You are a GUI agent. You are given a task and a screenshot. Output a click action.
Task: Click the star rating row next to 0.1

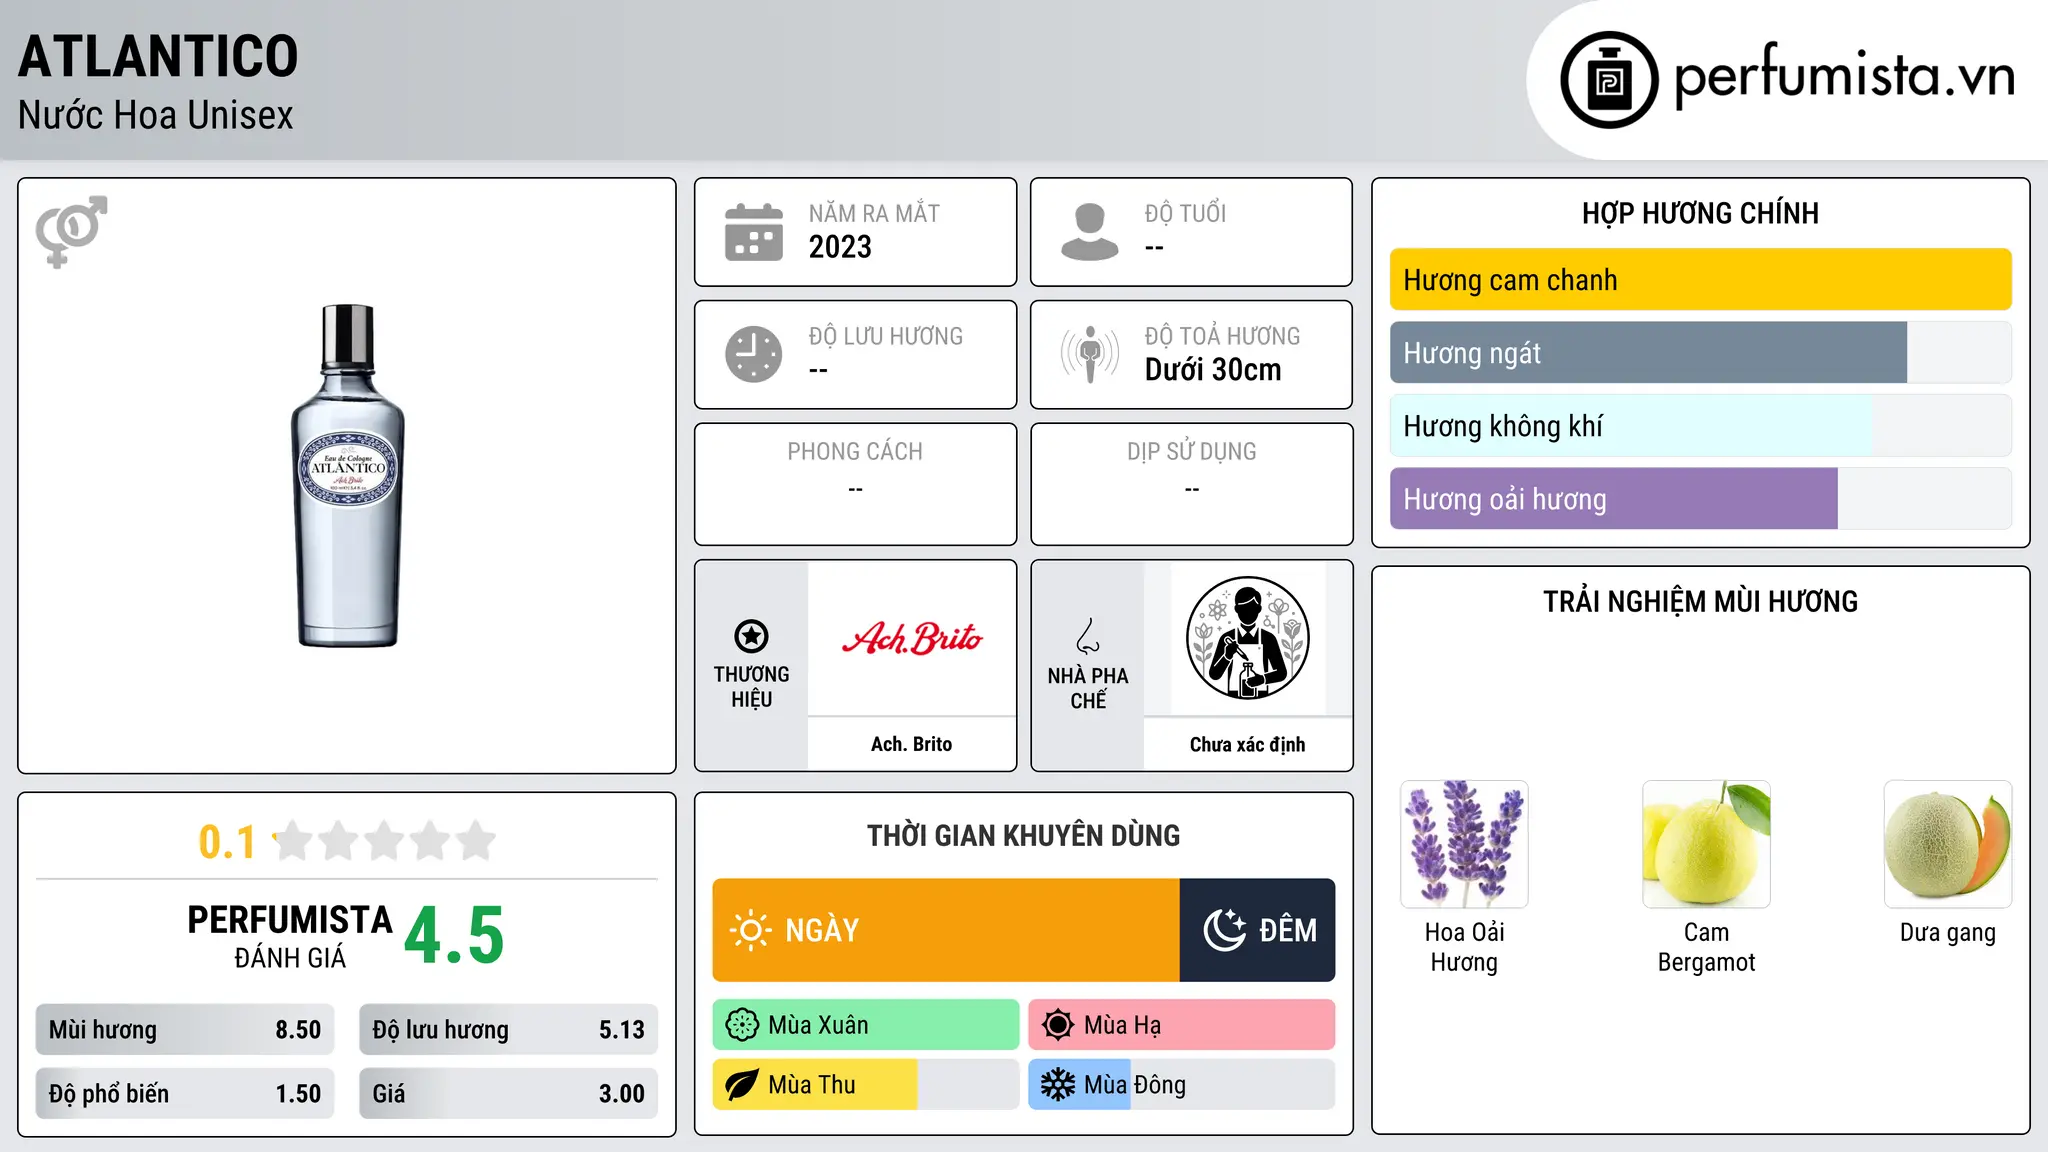tap(385, 841)
